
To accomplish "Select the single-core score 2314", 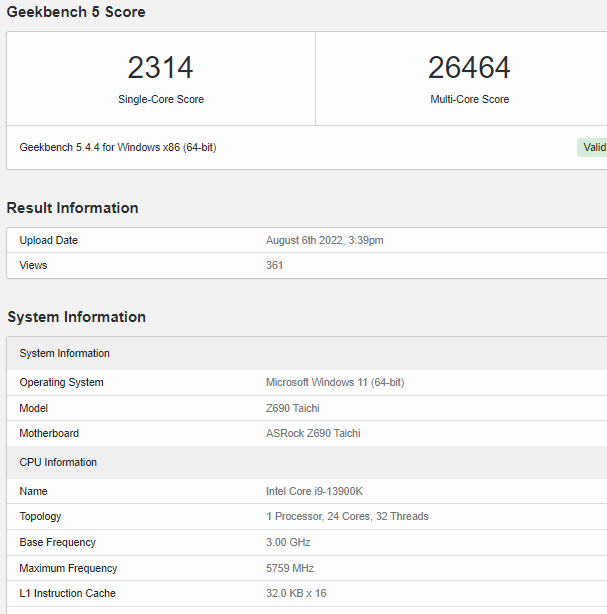I will (x=161, y=68).
